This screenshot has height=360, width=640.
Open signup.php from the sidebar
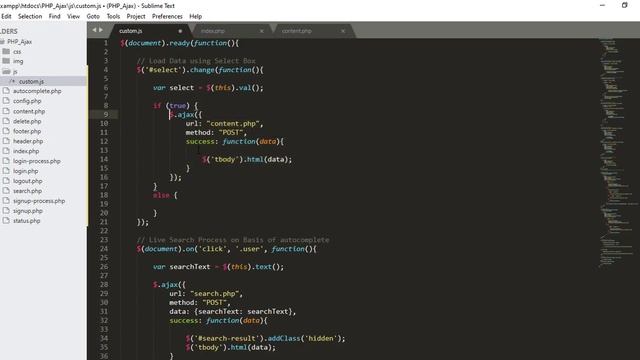tap(28, 211)
